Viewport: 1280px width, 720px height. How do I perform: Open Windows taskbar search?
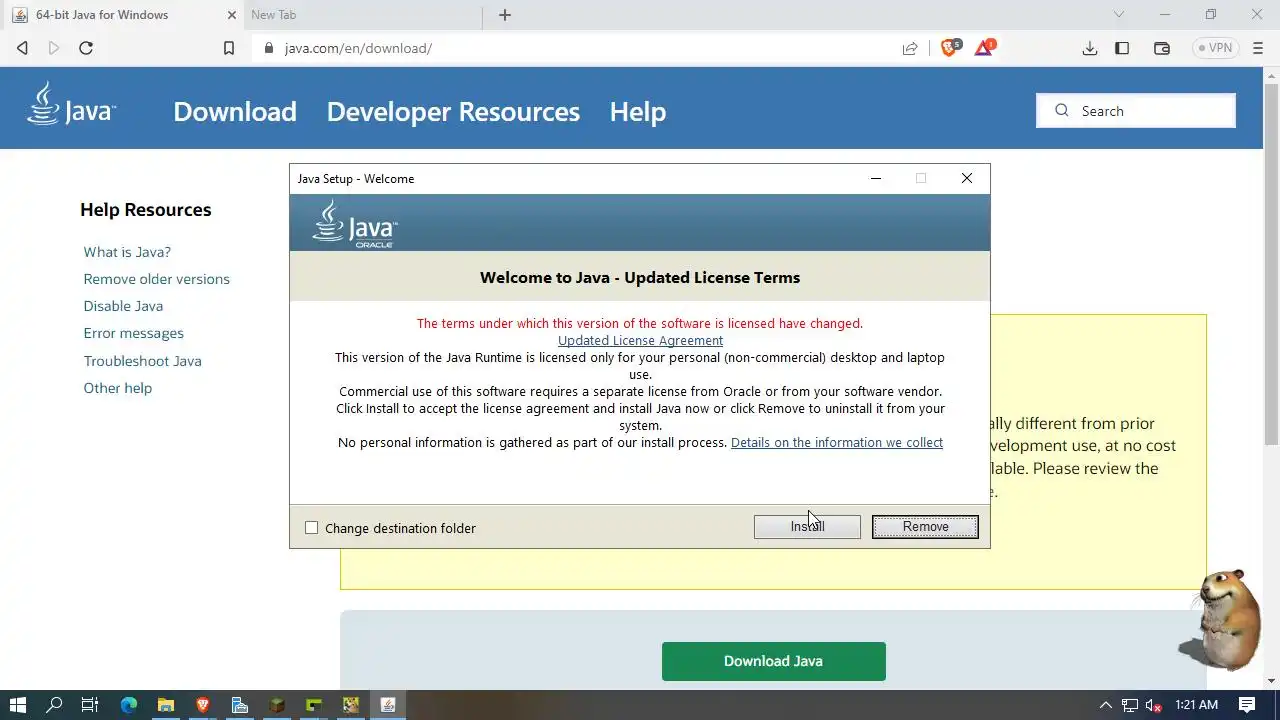54,705
